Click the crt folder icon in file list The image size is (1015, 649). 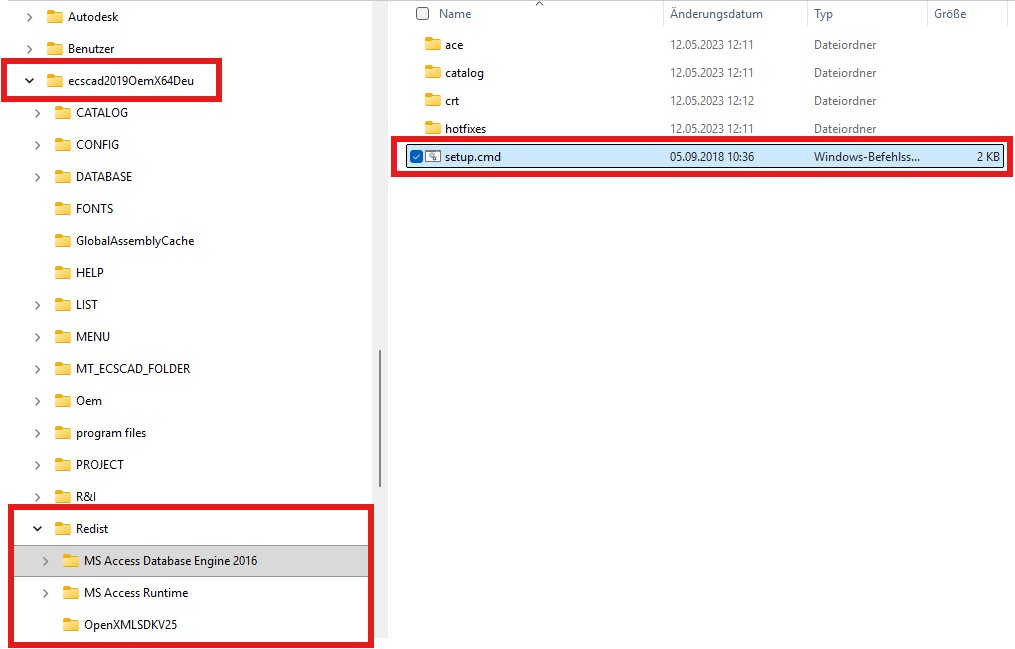tap(432, 100)
